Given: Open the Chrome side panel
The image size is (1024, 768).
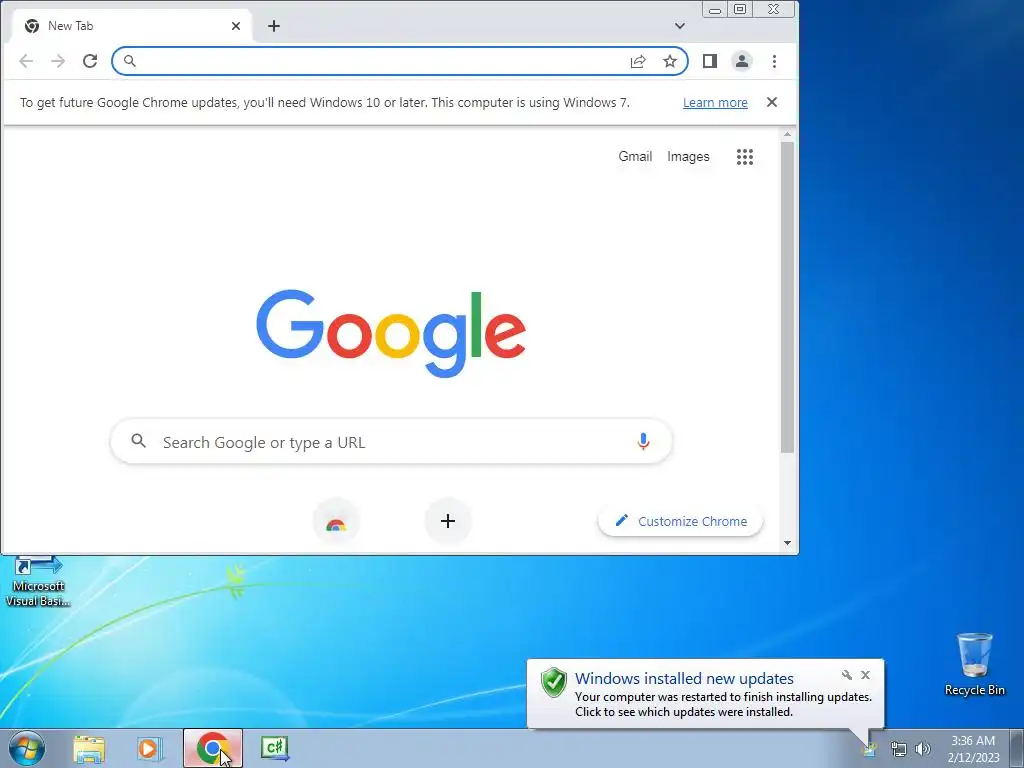Looking at the screenshot, I should [710, 61].
